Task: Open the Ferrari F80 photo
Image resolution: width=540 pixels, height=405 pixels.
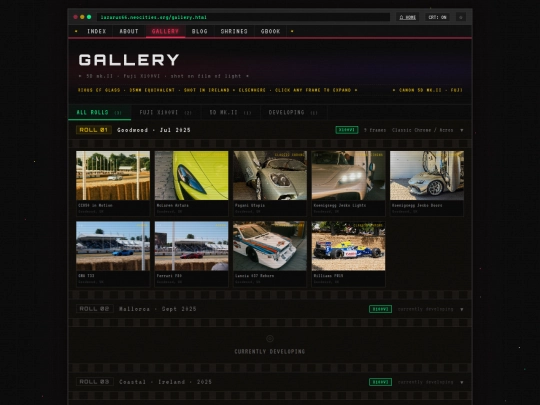Action: [x=191, y=246]
